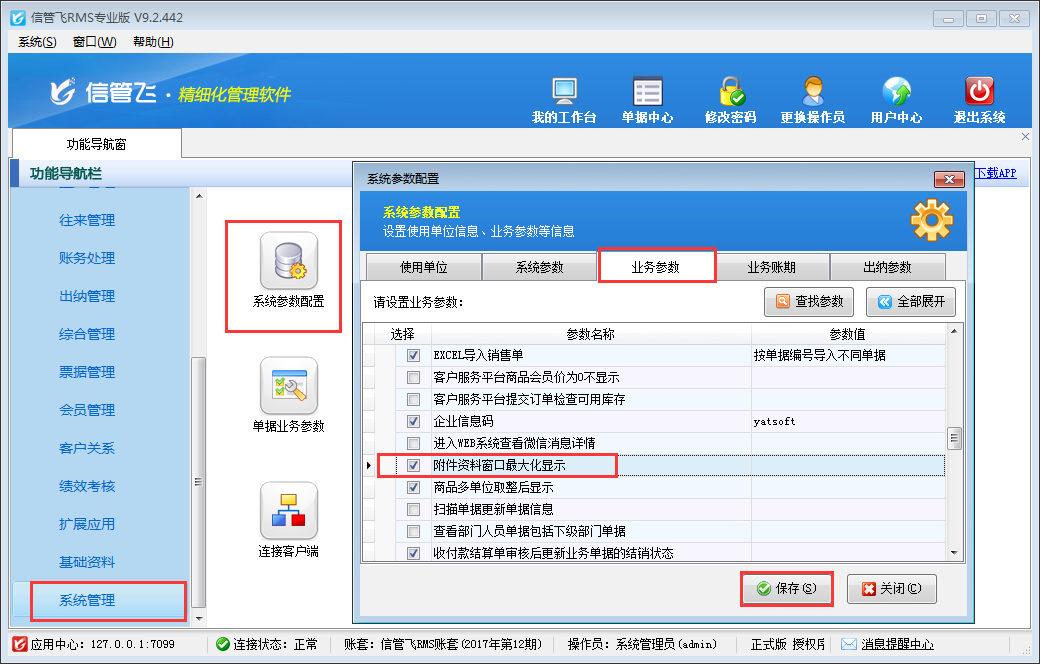Screen dimensions: 1040x664
Task: Save settings with 保存(S) button
Action: 787,589
